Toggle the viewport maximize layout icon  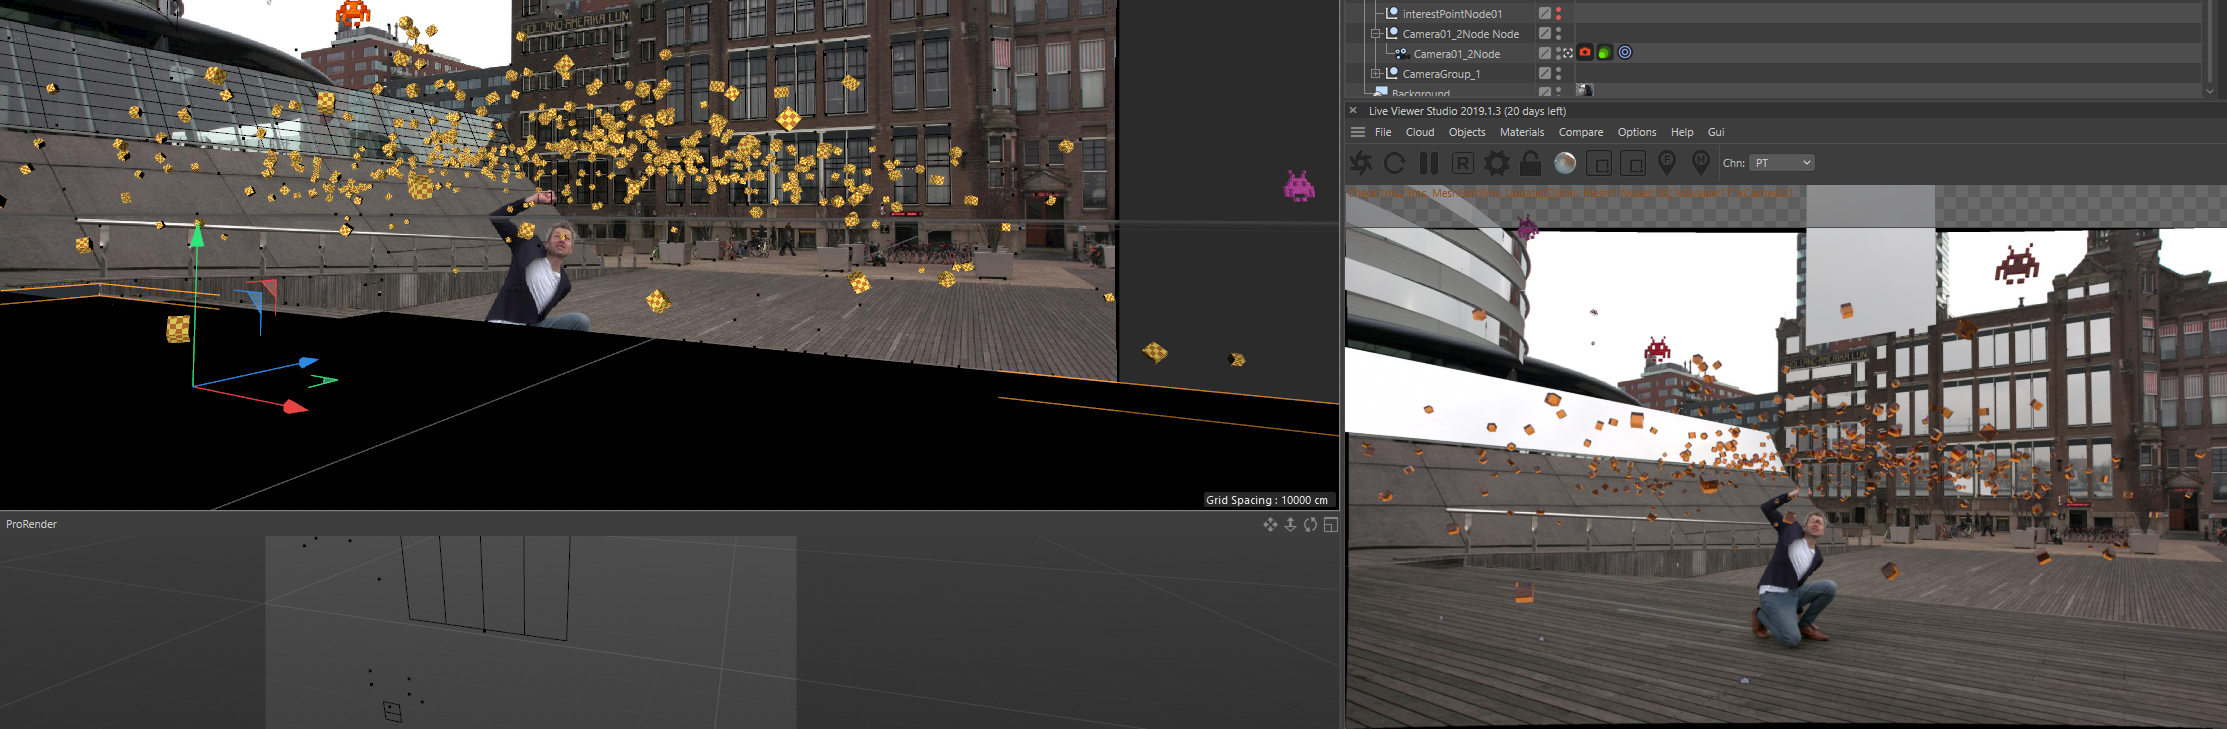click(x=1331, y=525)
